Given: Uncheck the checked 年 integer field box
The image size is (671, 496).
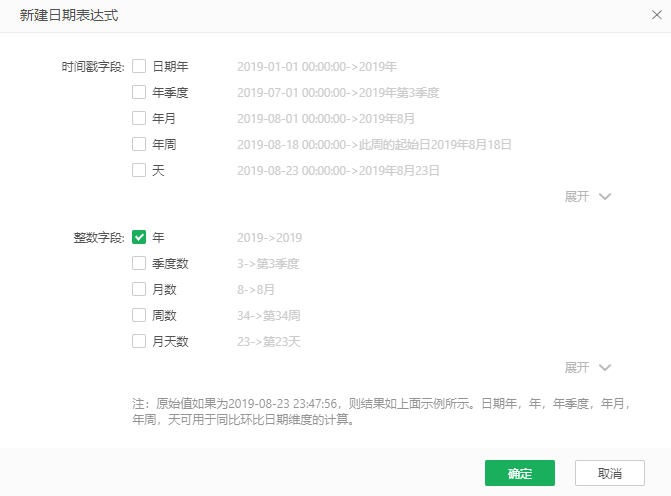Looking at the screenshot, I should point(139,238).
